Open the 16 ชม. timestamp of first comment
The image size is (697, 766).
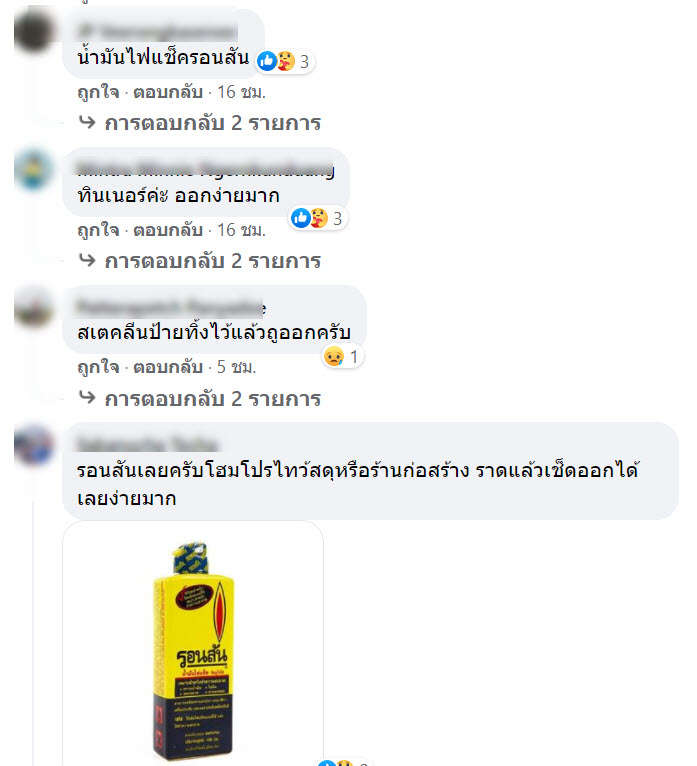tap(241, 92)
